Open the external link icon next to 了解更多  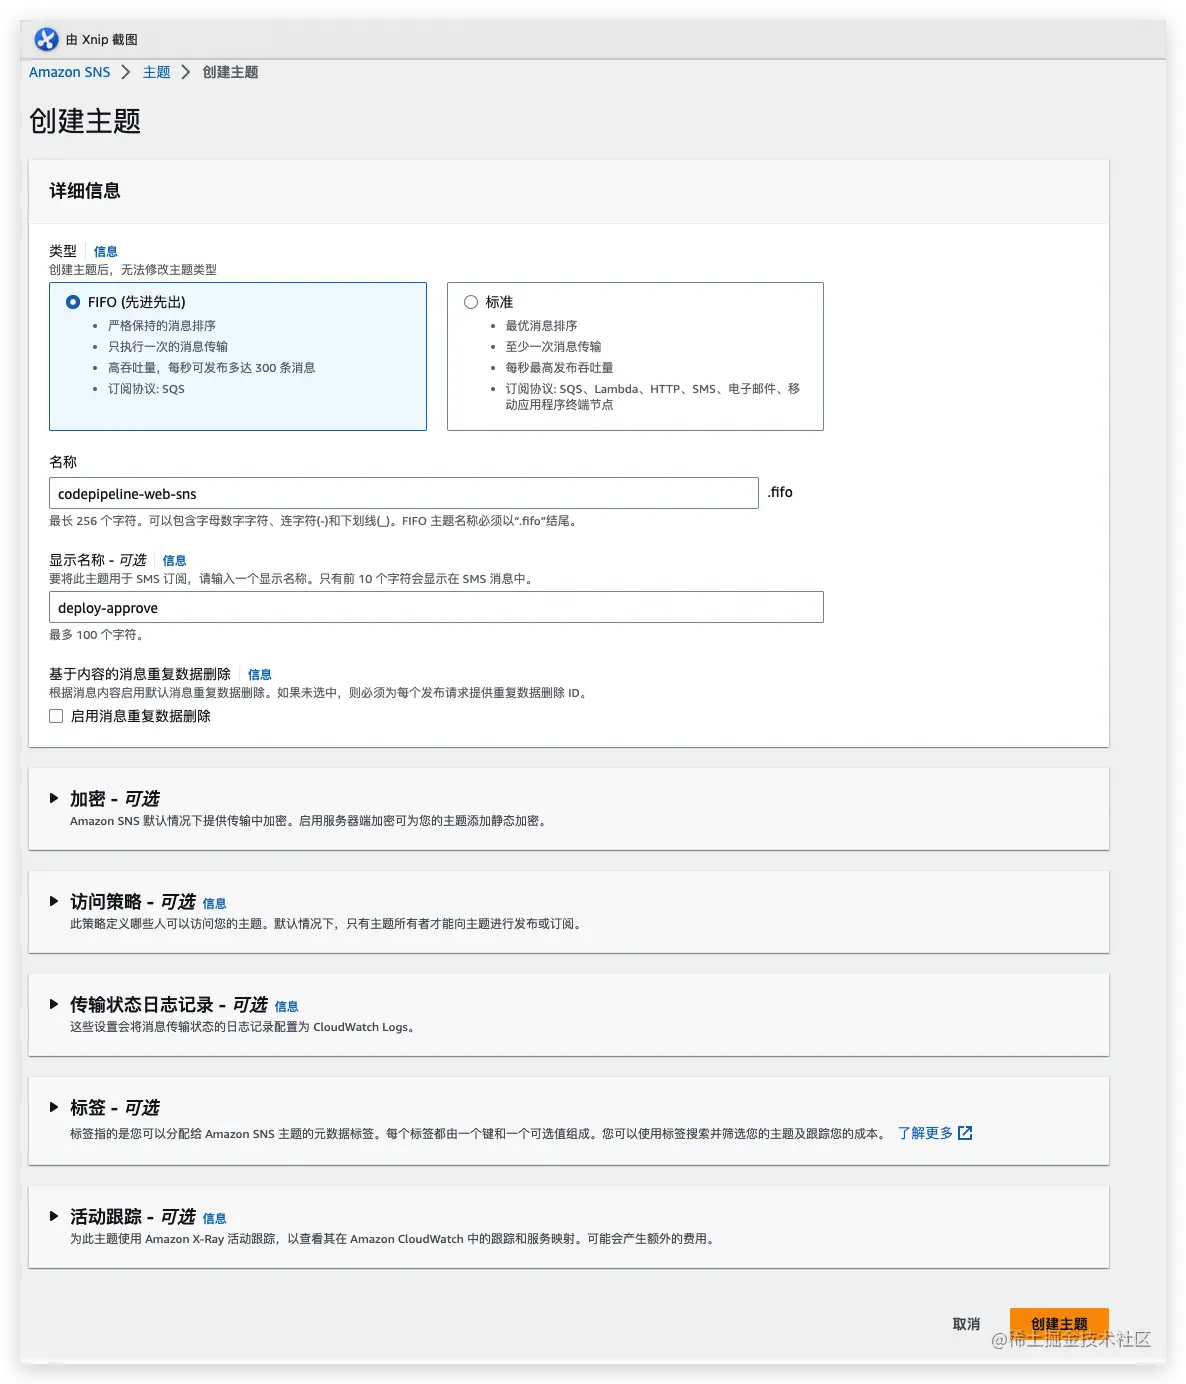click(x=965, y=1133)
